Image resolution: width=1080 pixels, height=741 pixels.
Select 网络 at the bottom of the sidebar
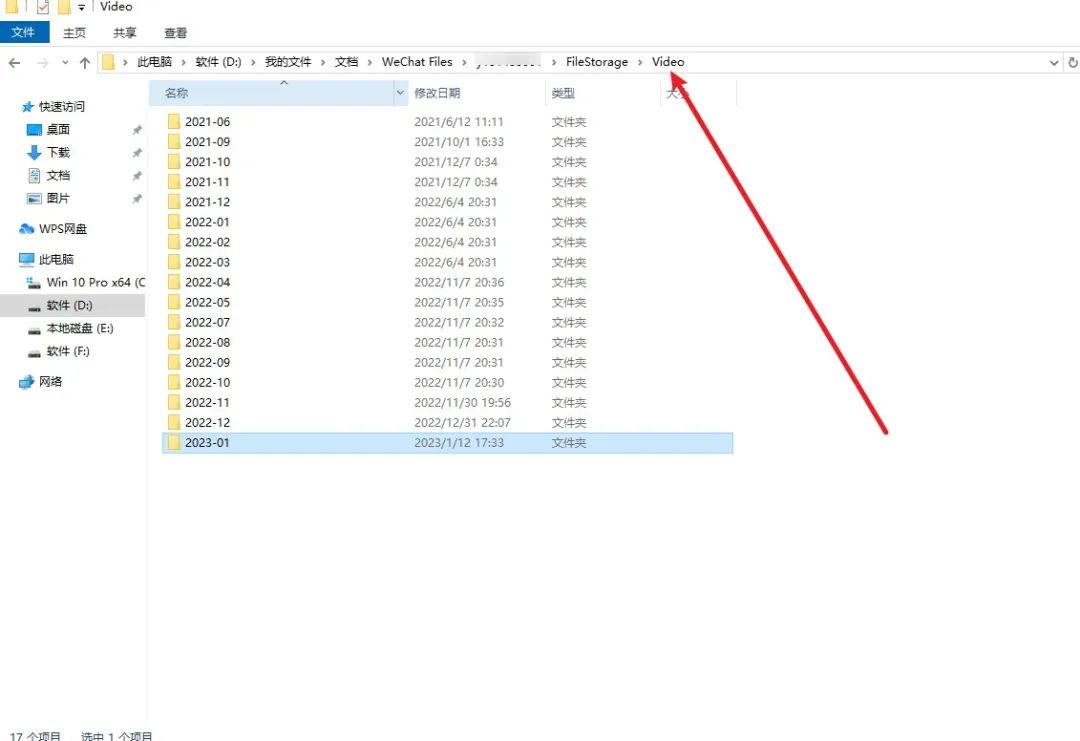point(51,381)
